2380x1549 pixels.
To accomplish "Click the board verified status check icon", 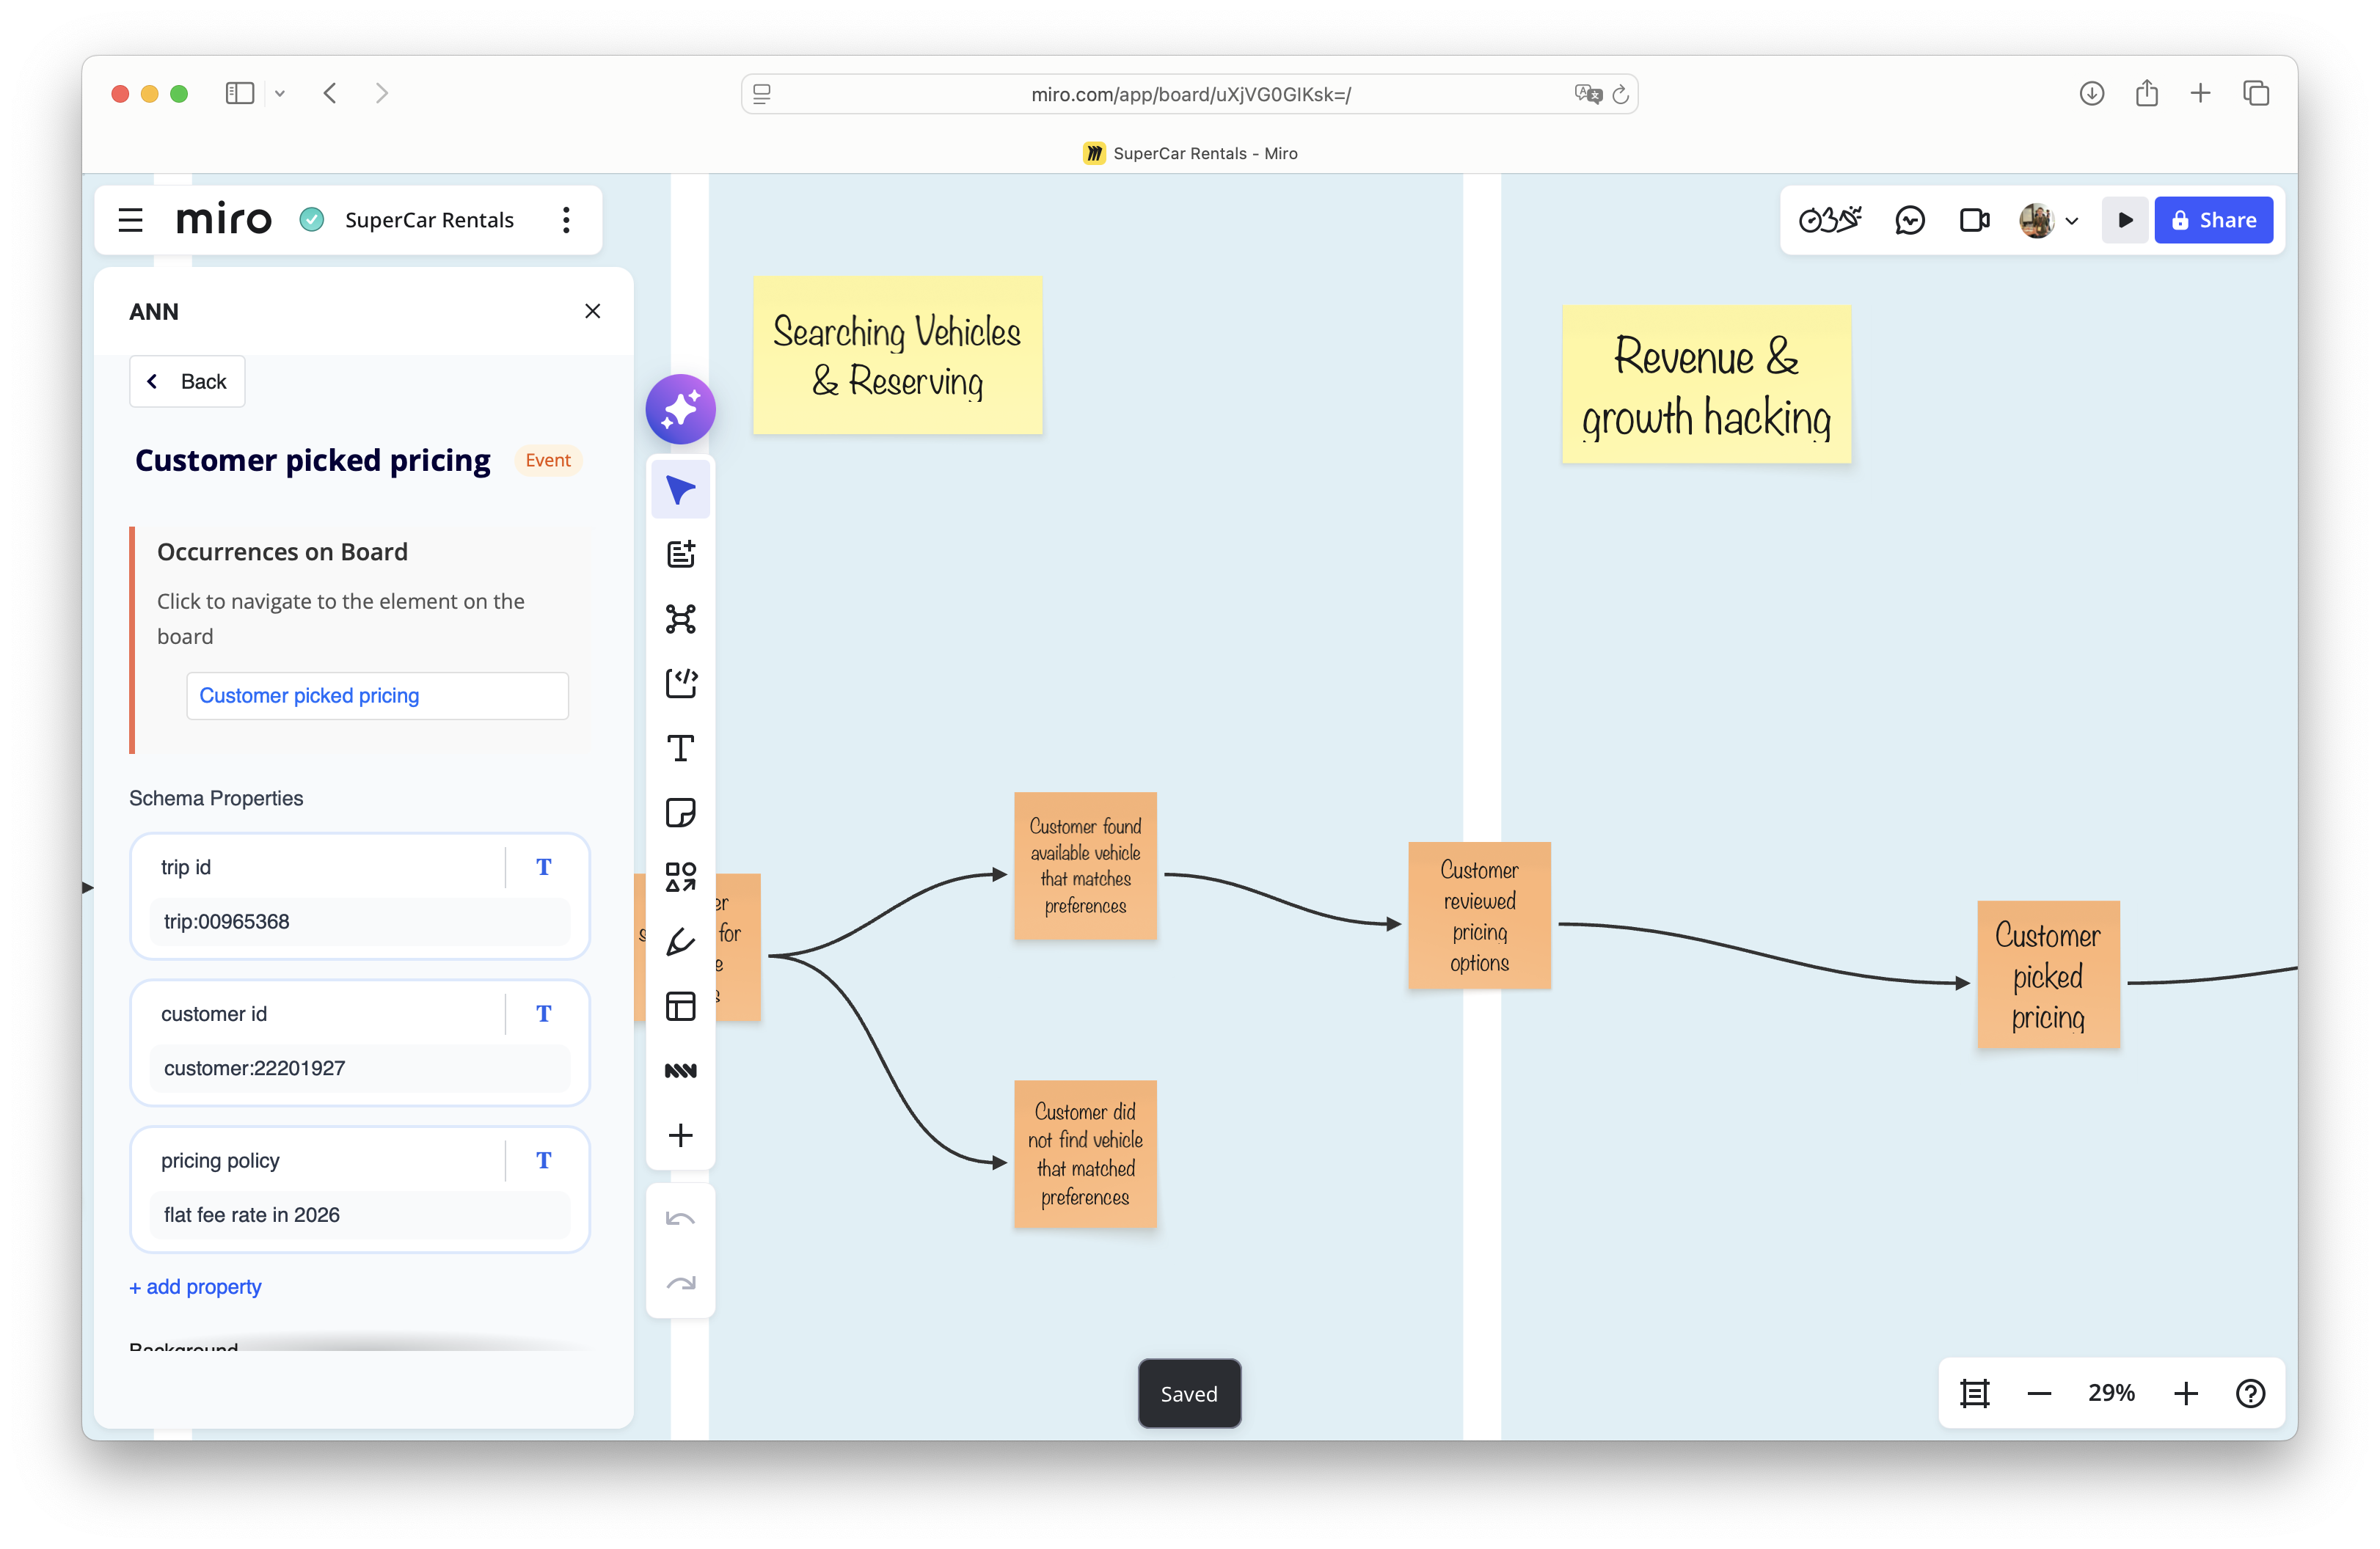I will click(x=312, y=219).
